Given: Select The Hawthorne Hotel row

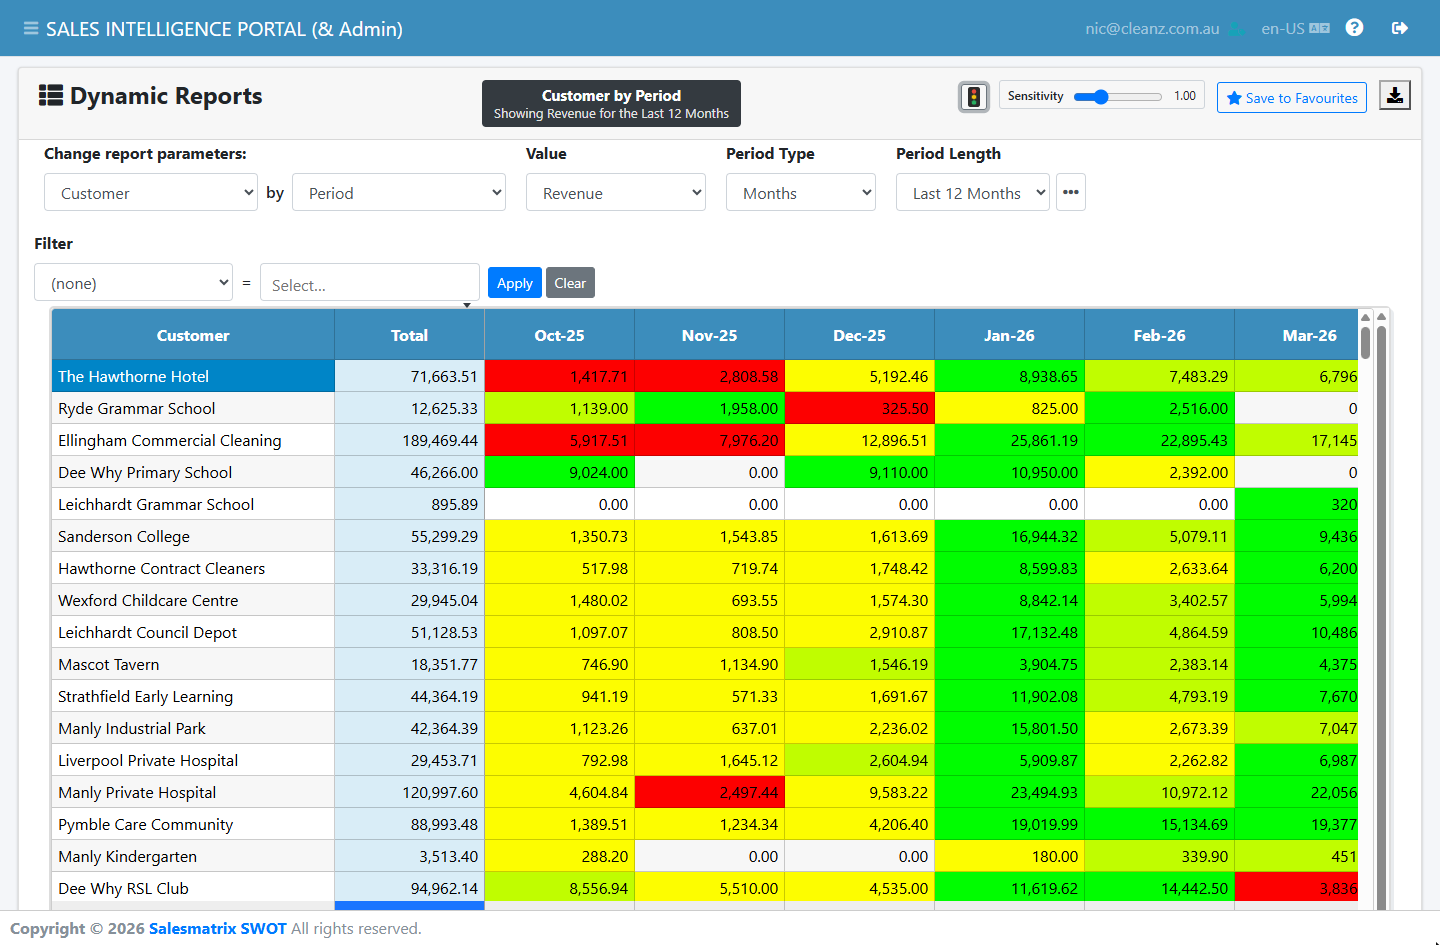Looking at the screenshot, I should point(193,376).
